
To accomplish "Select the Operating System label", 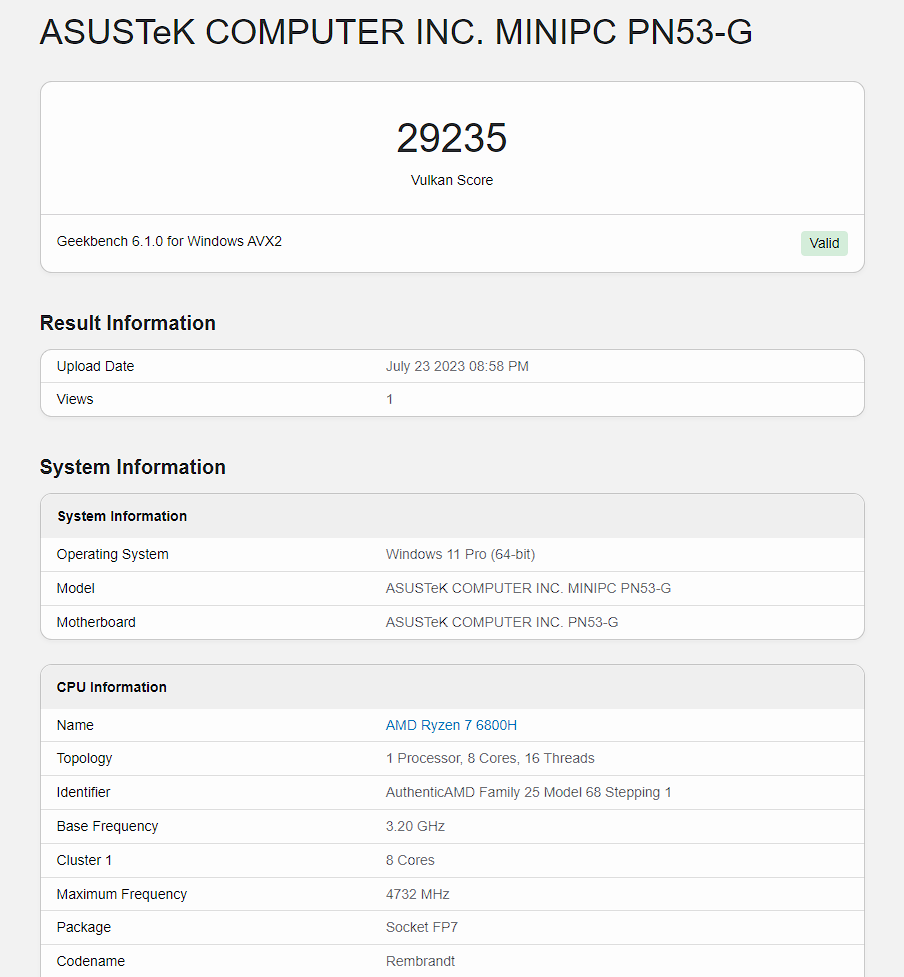I will coord(113,555).
